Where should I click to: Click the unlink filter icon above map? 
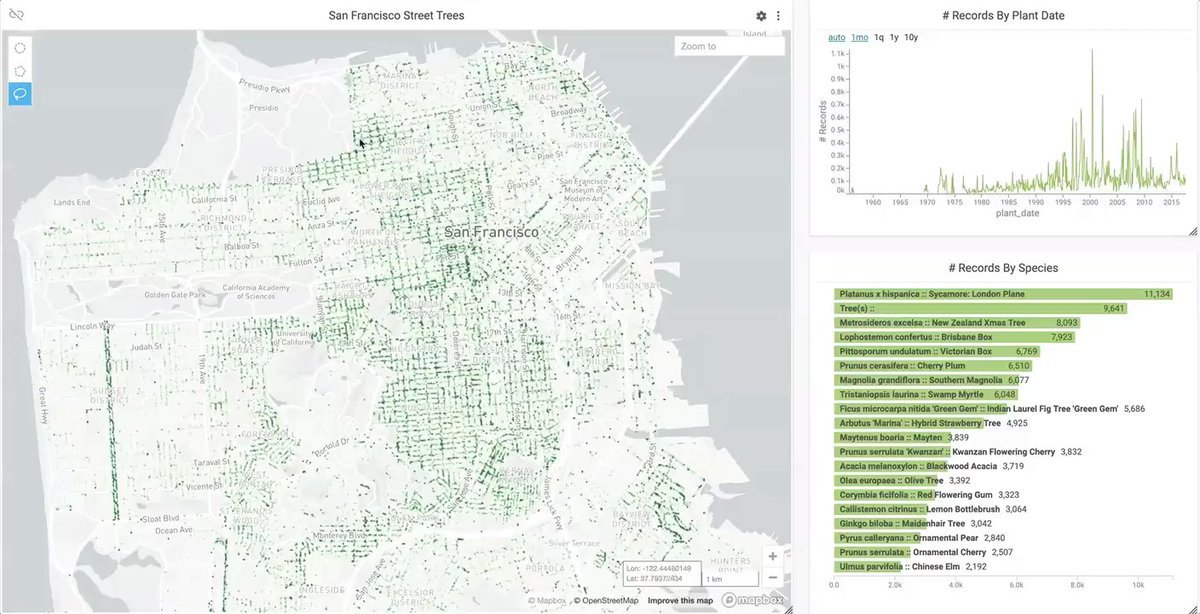(16, 15)
